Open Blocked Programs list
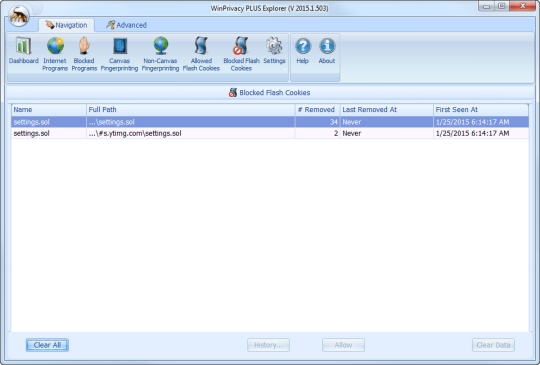540x365 pixels. coord(84,54)
